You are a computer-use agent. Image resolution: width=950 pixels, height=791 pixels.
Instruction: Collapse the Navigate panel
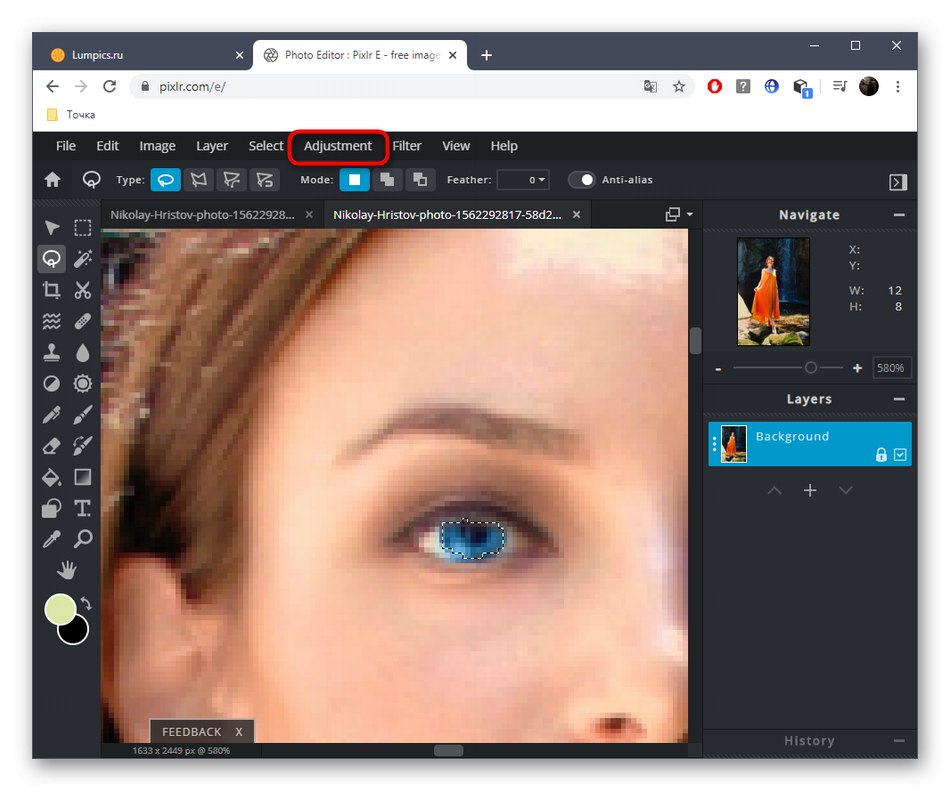[x=899, y=215]
